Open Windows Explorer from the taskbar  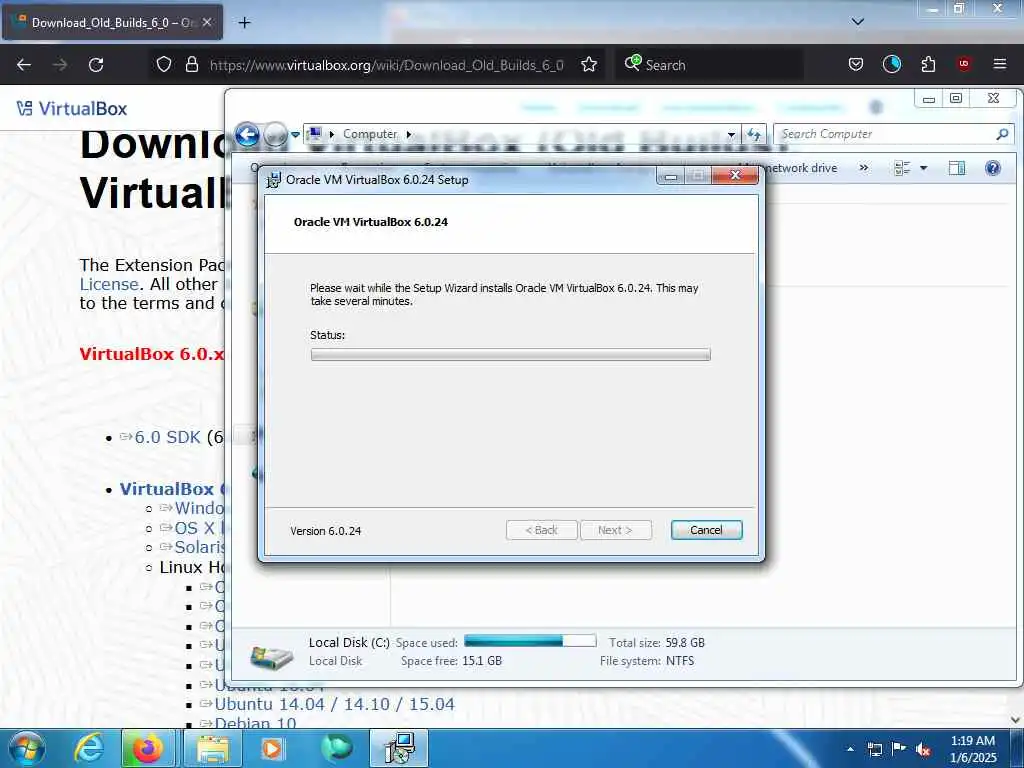click(x=213, y=748)
